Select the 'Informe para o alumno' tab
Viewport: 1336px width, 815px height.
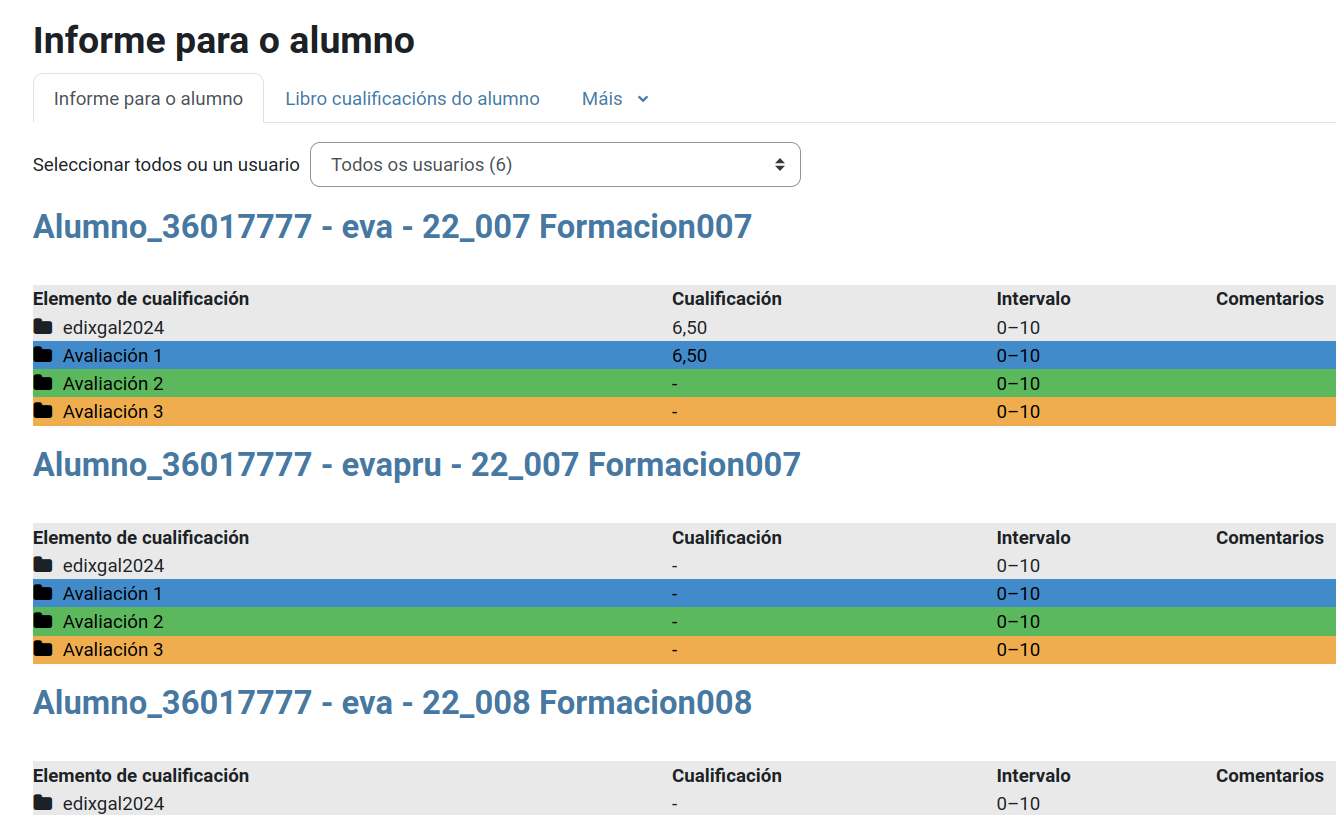point(148,99)
